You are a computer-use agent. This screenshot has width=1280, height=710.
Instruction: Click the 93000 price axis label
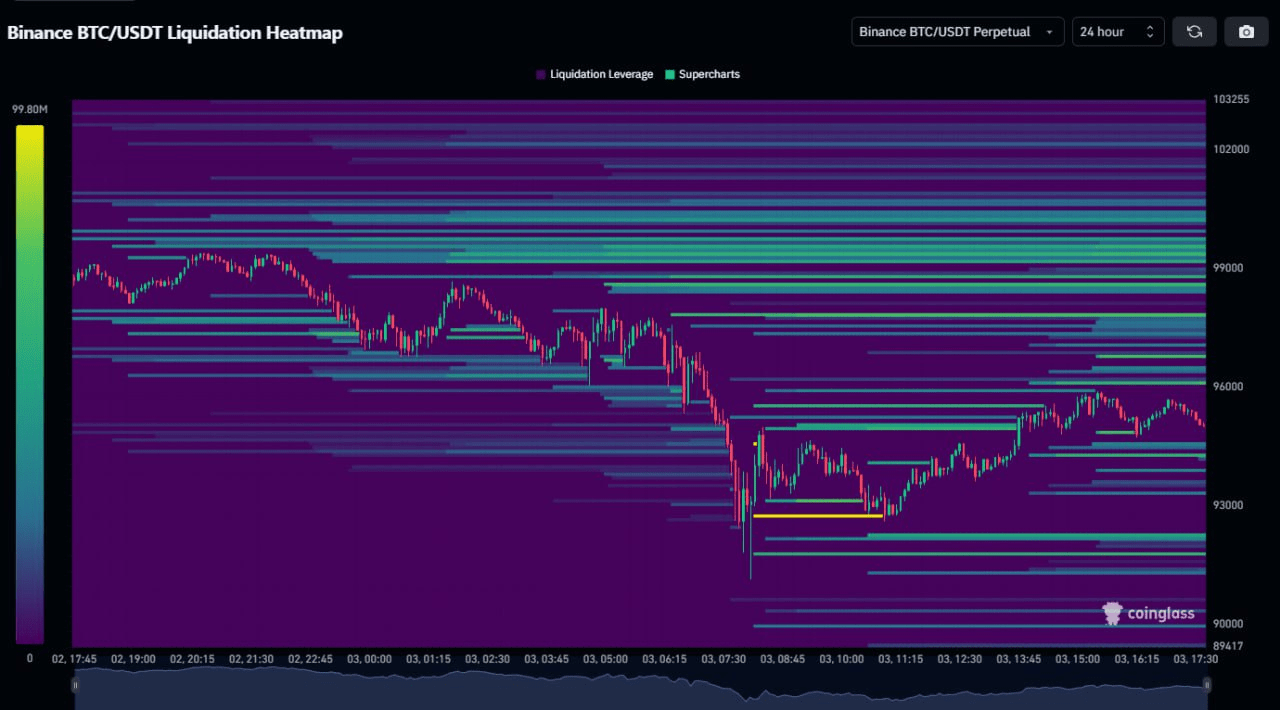point(1228,505)
